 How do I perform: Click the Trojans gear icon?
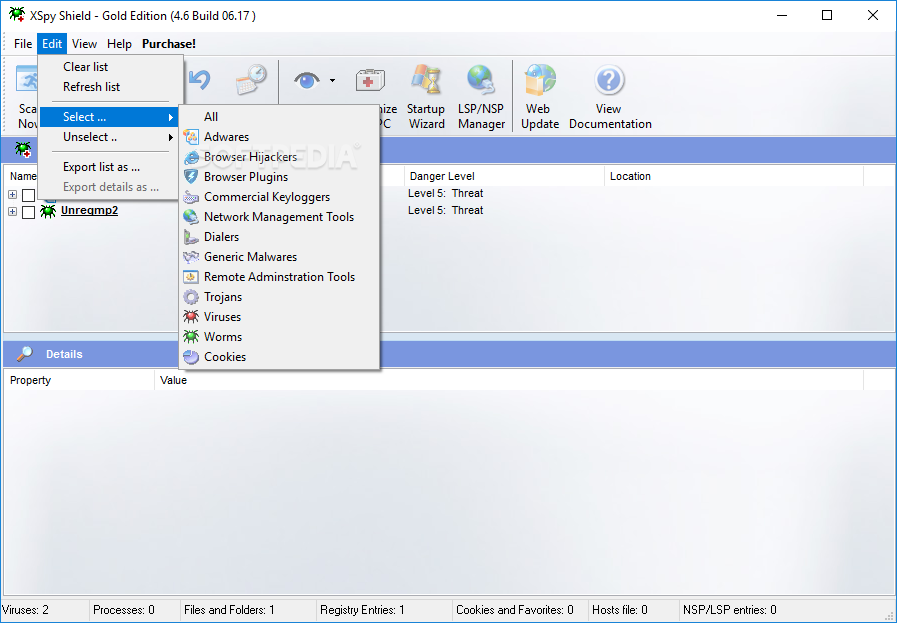[x=190, y=297]
